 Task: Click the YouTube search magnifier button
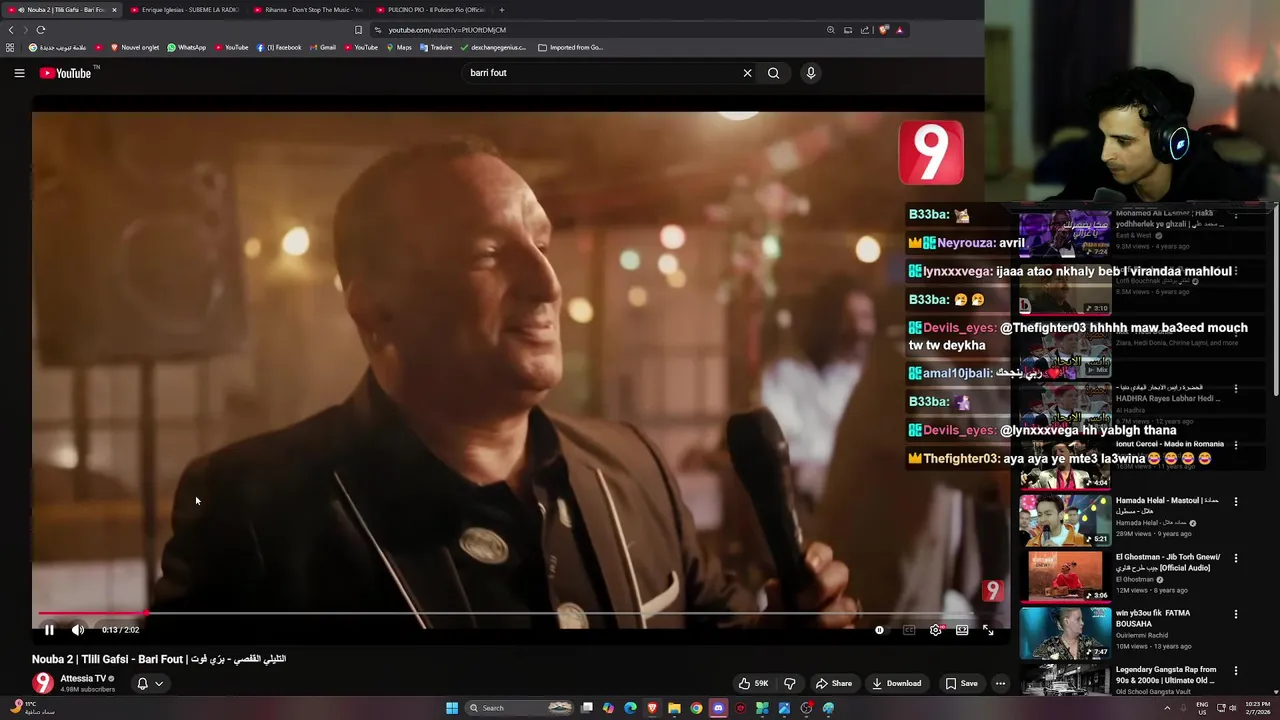[773, 73]
